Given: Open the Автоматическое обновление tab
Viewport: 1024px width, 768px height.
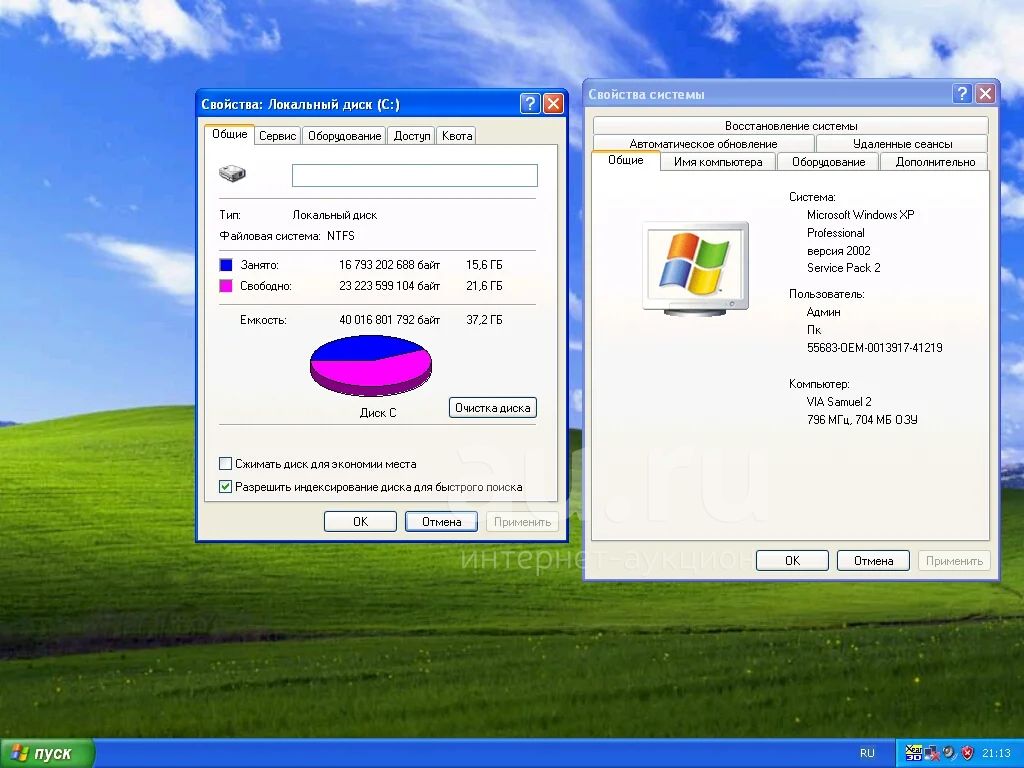Looking at the screenshot, I should [703, 144].
